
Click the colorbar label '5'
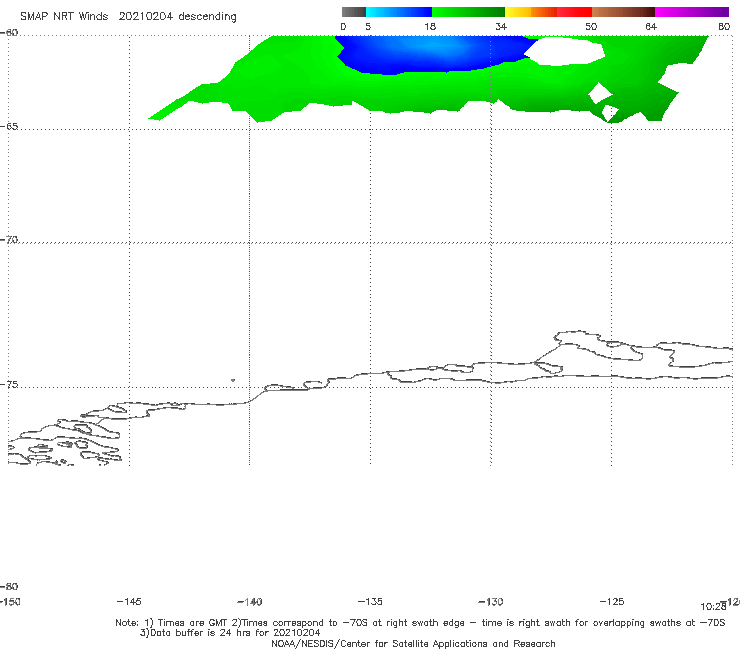368,27
